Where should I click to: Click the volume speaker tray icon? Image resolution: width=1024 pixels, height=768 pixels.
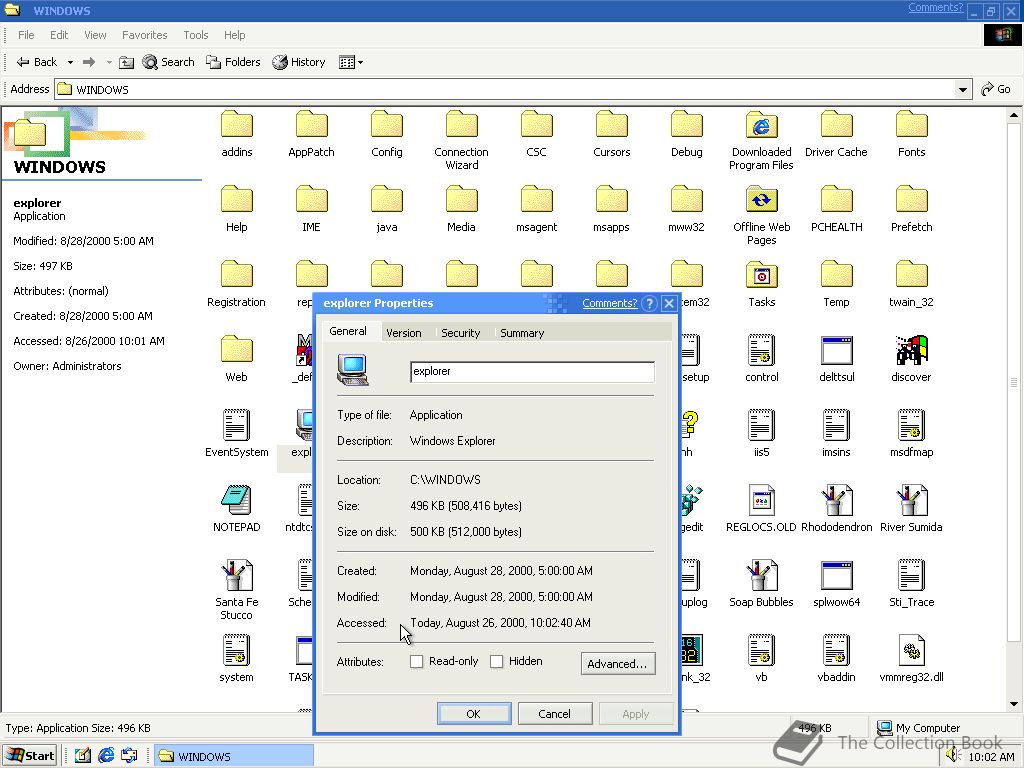pyautogui.click(x=953, y=756)
